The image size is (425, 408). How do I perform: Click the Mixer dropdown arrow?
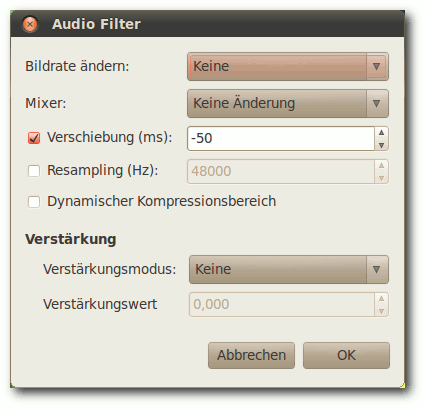click(377, 103)
